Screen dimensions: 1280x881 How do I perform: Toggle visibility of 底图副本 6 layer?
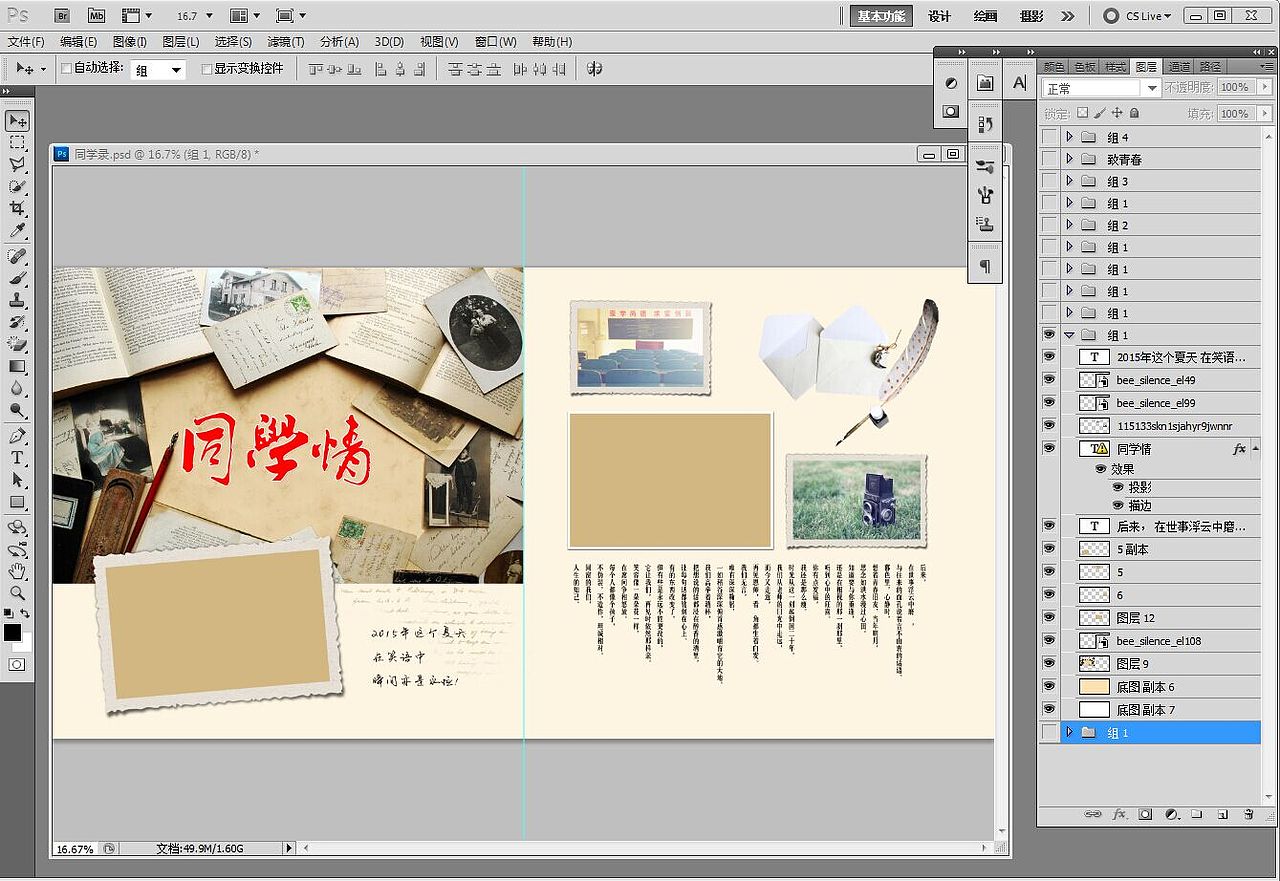1048,686
